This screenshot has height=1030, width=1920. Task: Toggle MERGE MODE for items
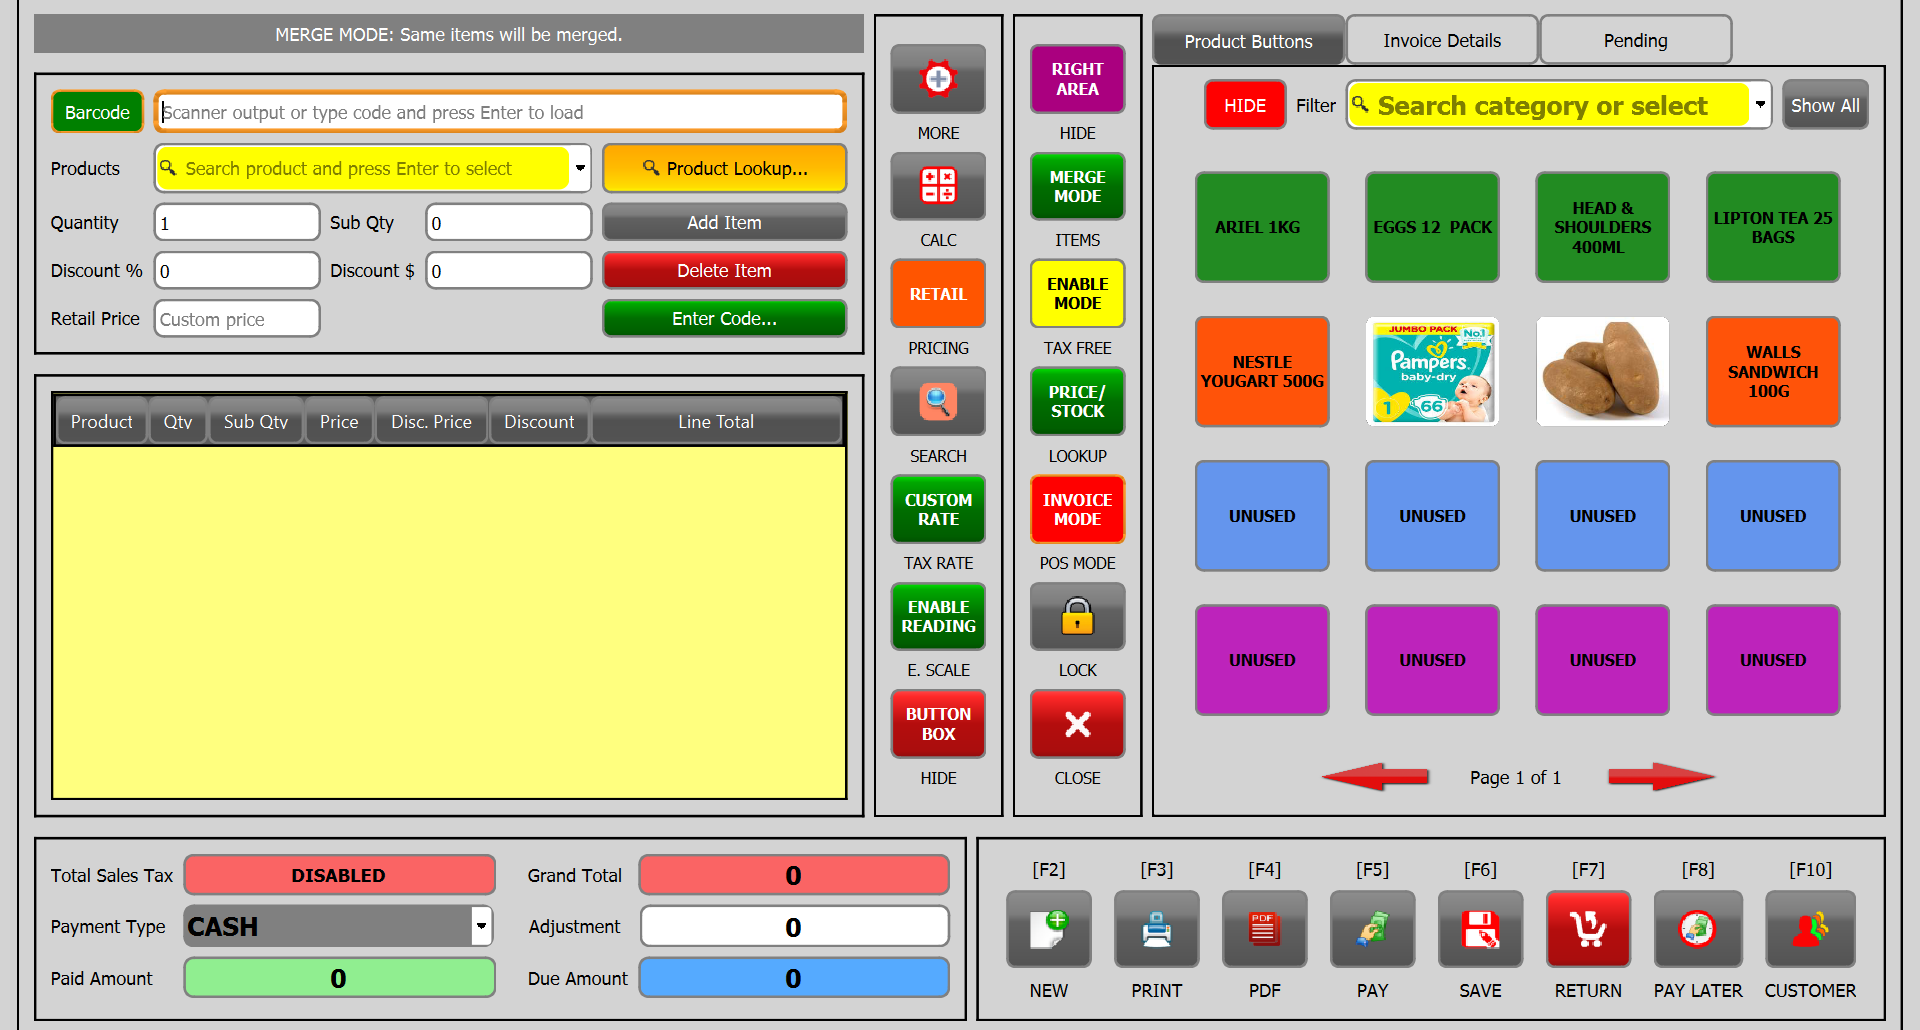[1077, 187]
